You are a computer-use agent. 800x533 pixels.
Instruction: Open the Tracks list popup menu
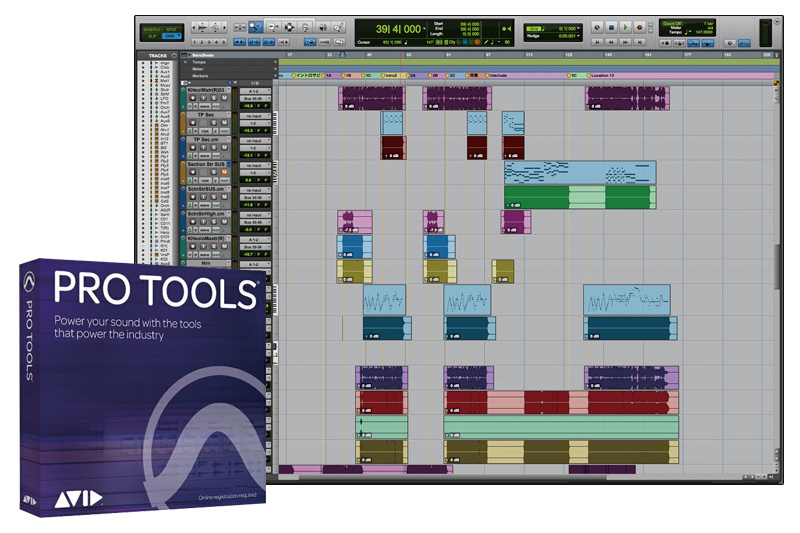point(173,55)
